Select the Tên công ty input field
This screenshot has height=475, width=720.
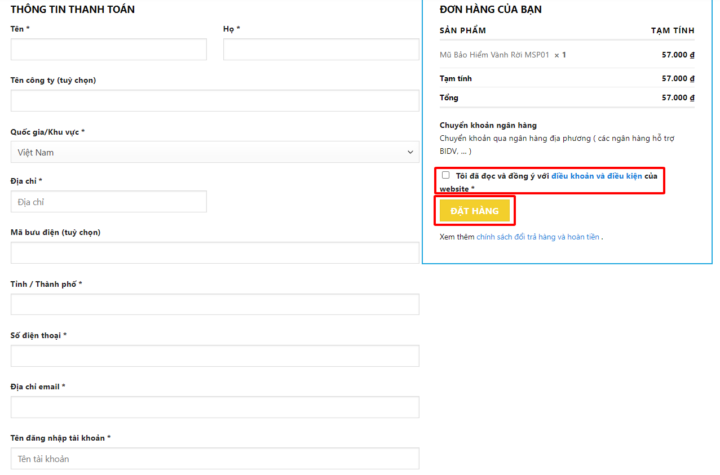[215, 100]
